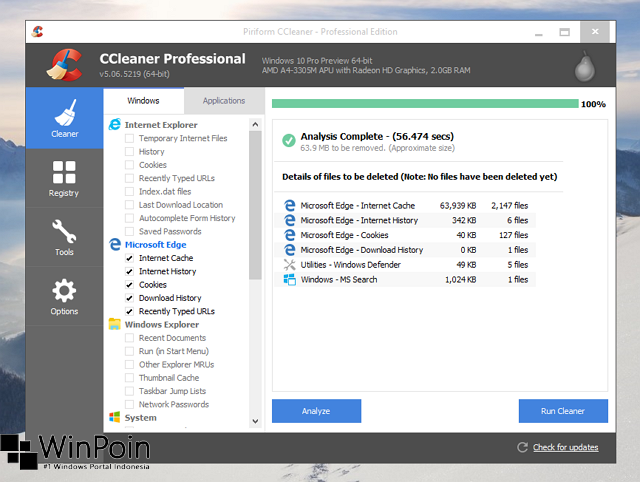
Task: Uncheck Microsoft Edge Internet Cache checkbox
Action: pos(129,258)
